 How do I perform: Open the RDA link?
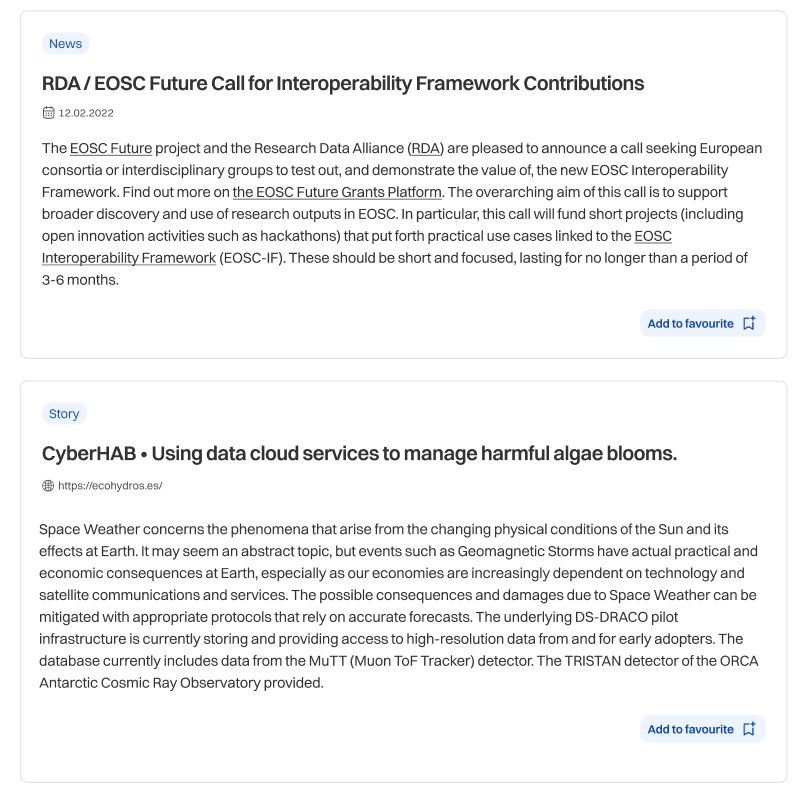427,147
